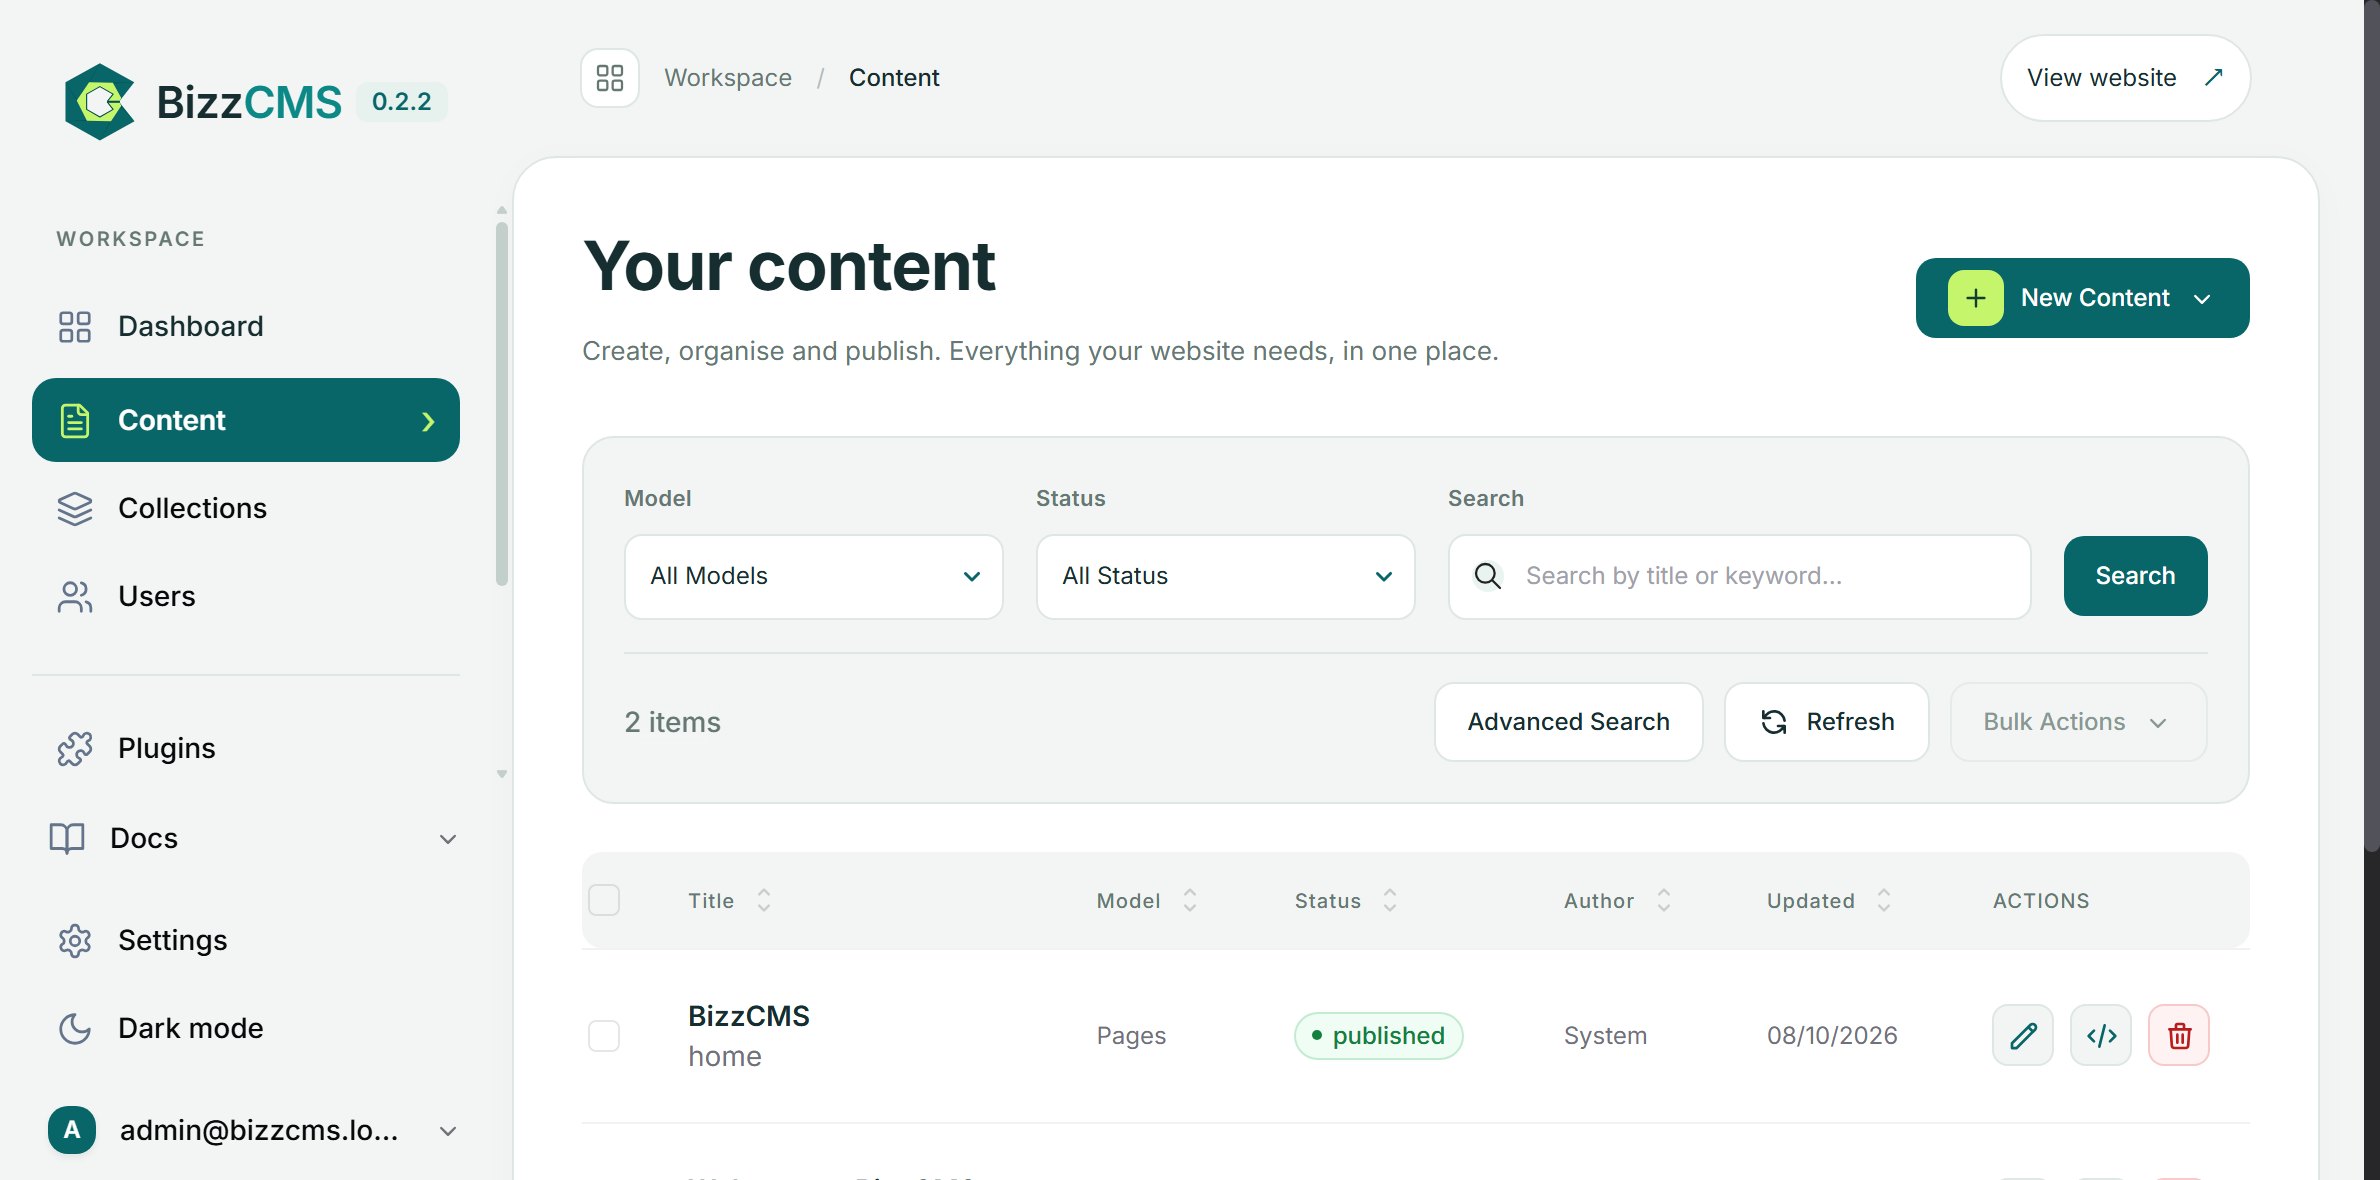Open Plugins in sidebar
Image resolution: width=2380 pixels, height=1180 pixels.
coord(246,748)
